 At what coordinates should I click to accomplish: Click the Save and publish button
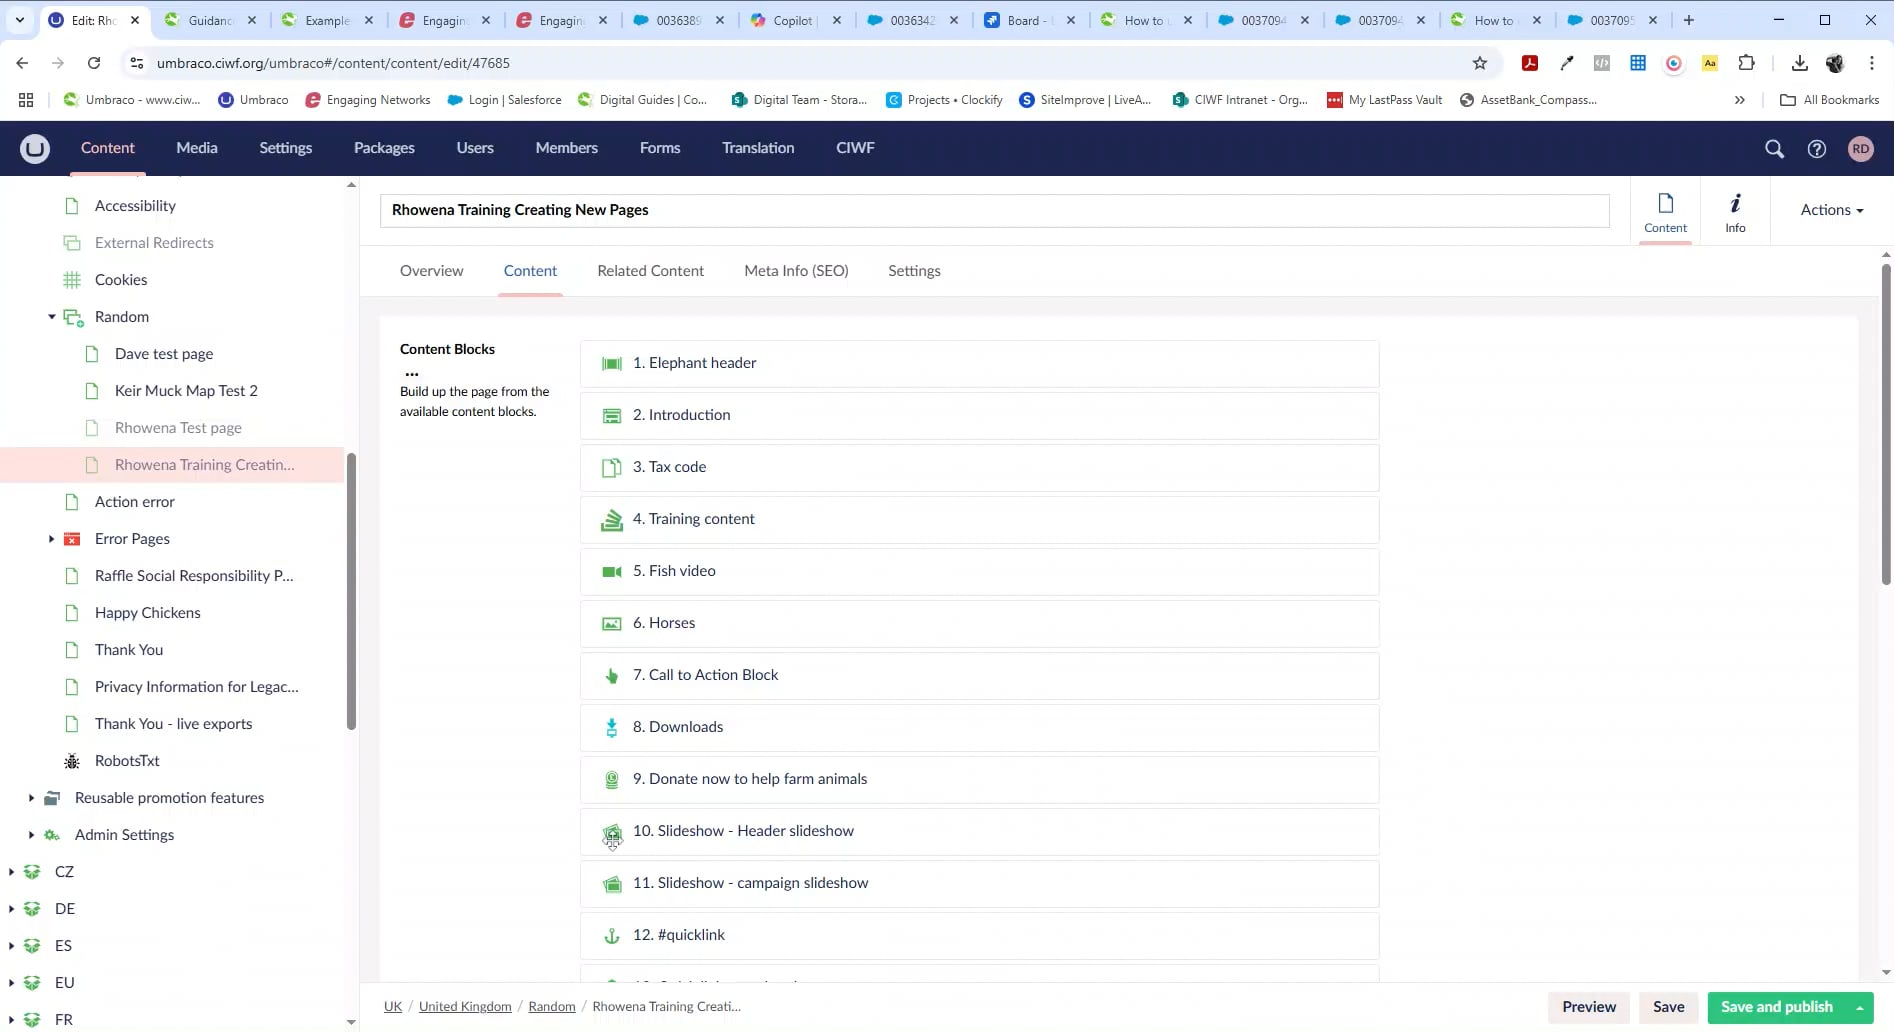pyautogui.click(x=1777, y=1007)
